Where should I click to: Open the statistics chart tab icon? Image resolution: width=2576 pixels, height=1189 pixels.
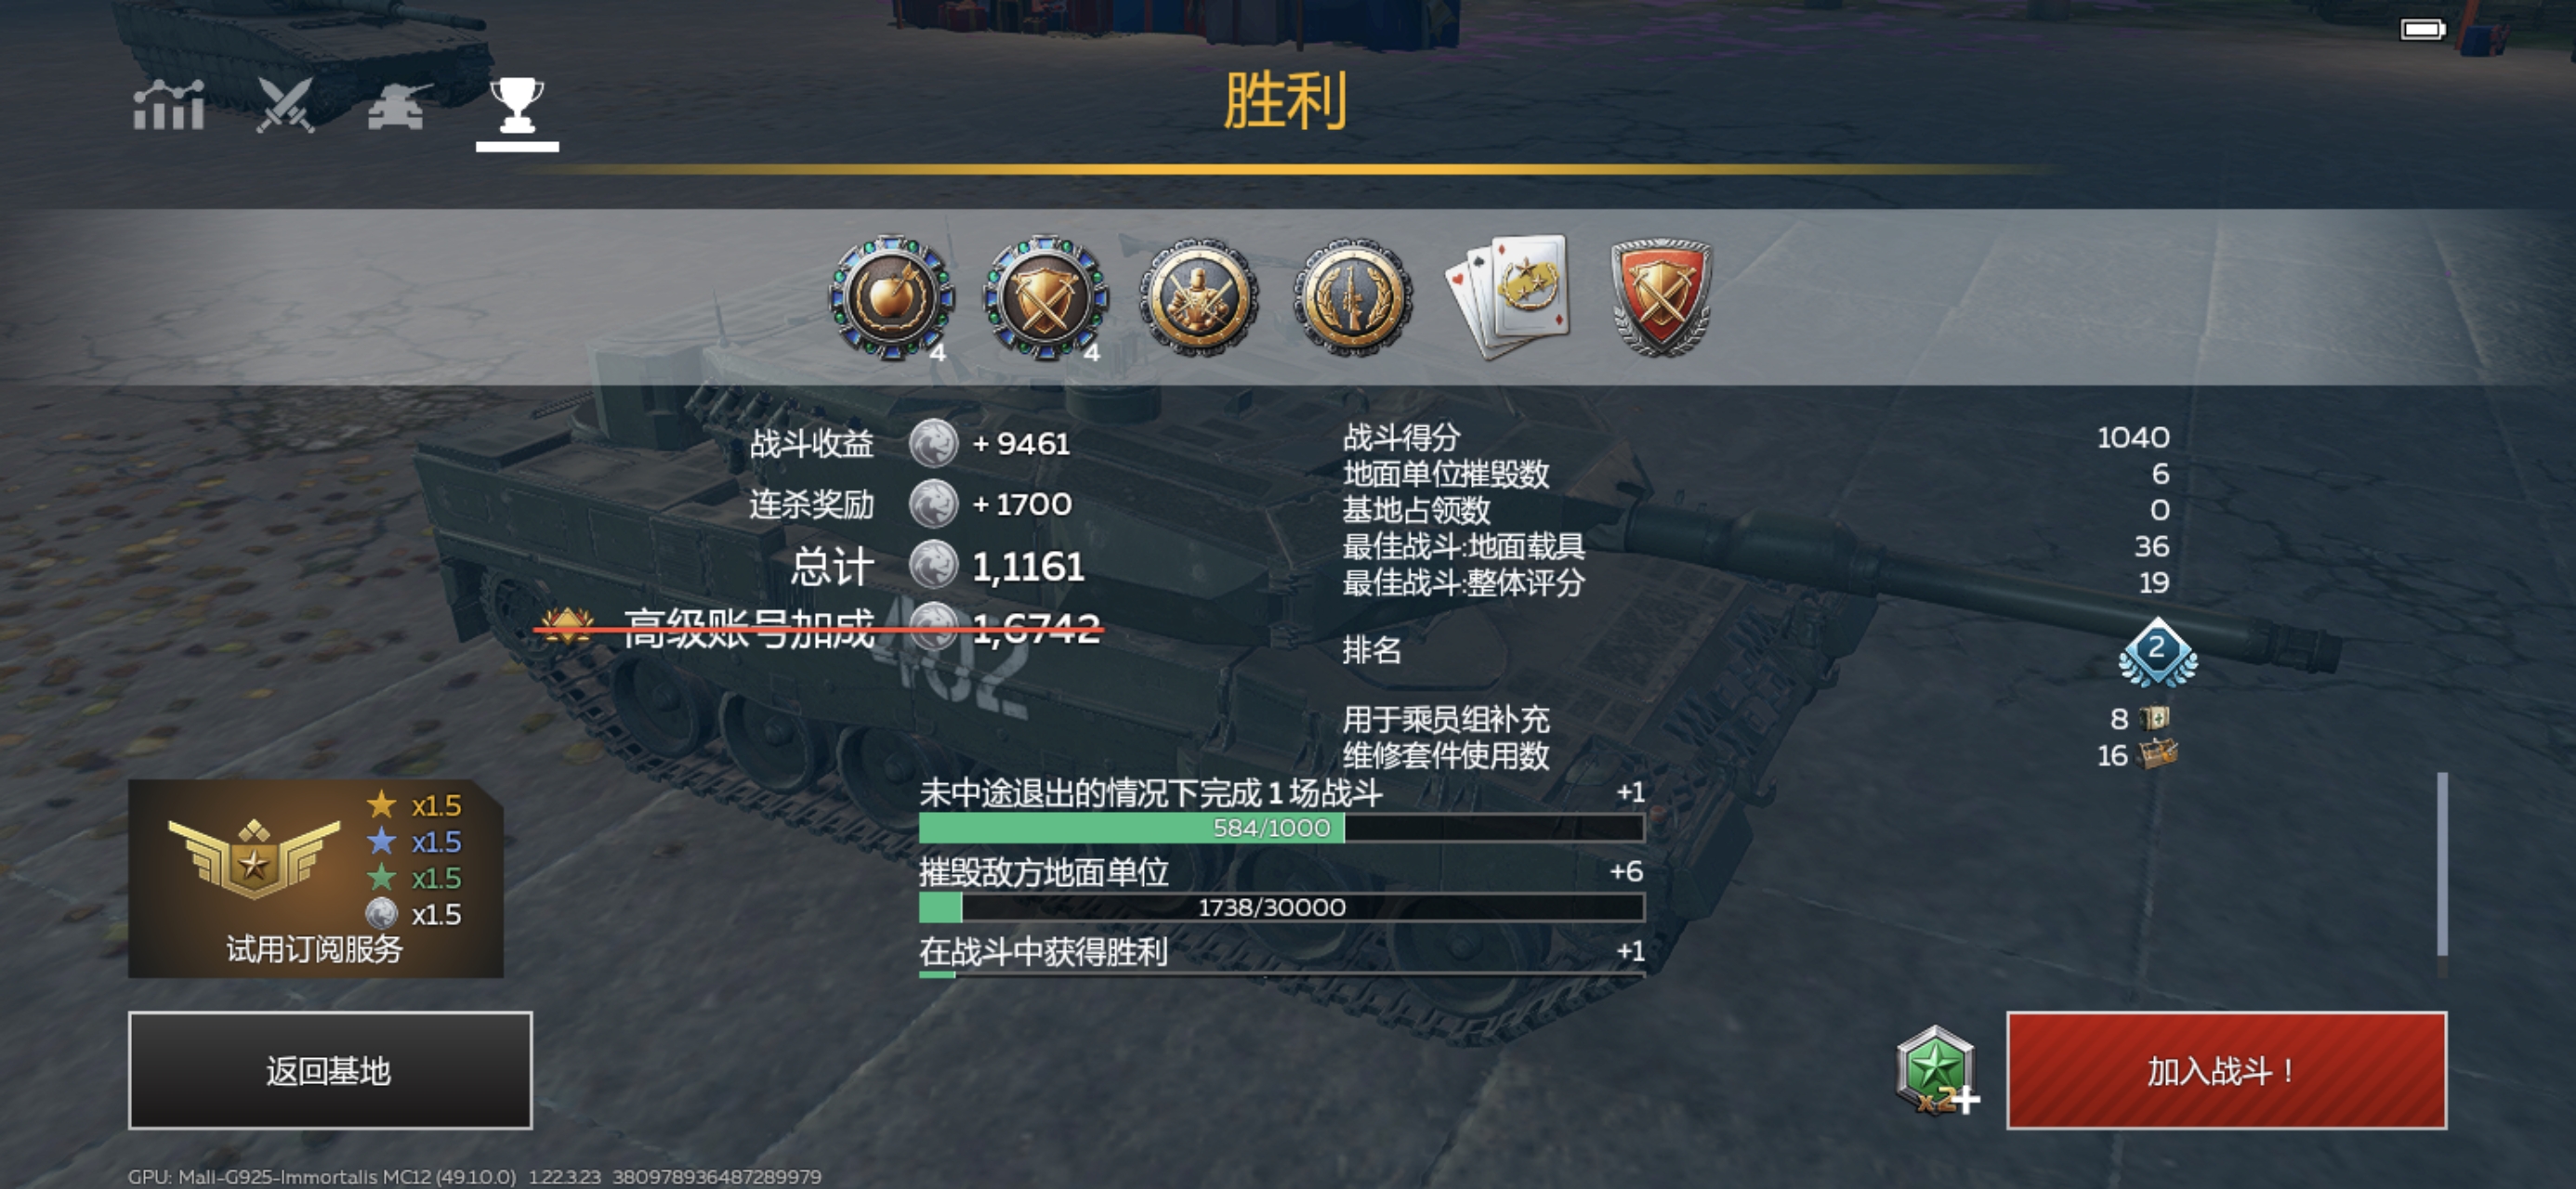click(169, 105)
